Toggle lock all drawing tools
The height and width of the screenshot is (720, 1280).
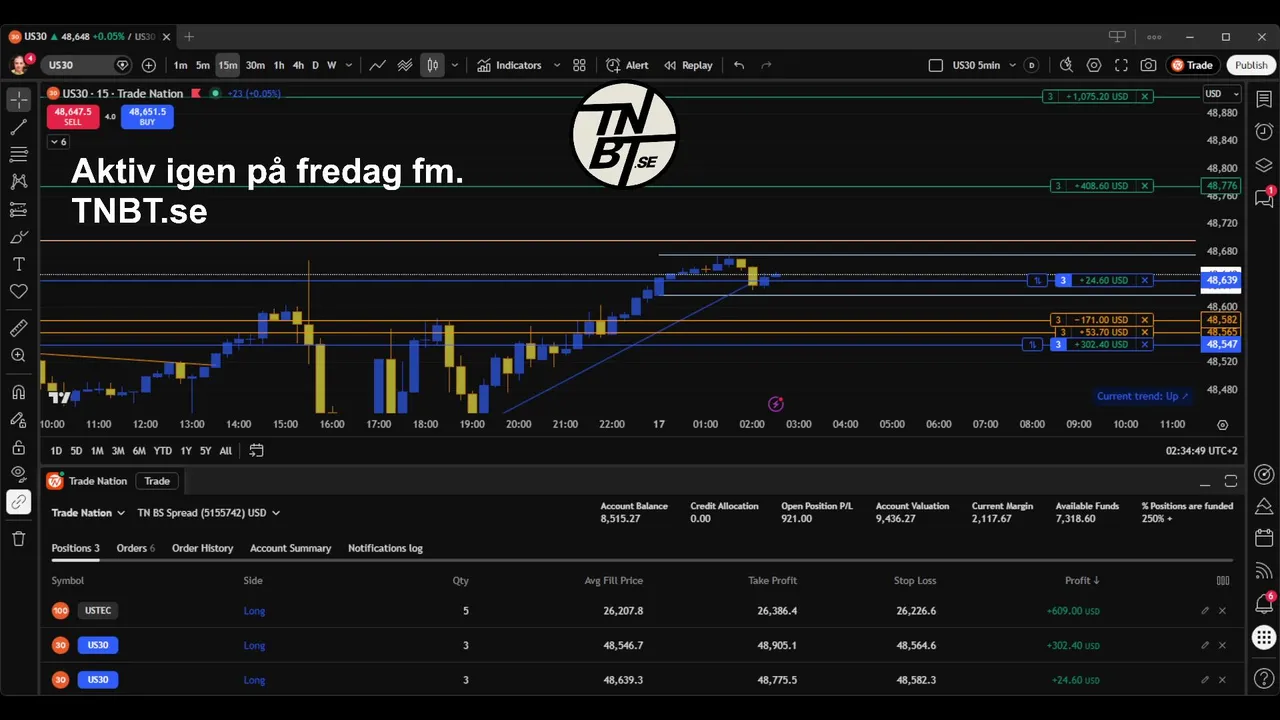pyautogui.click(x=18, y=447)
